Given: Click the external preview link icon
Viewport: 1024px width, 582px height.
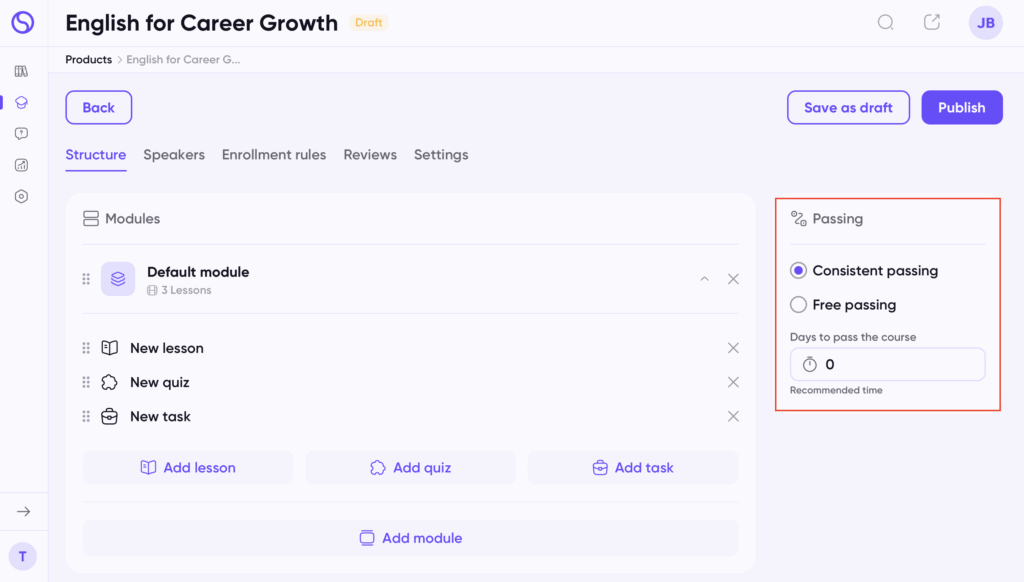Looking at the screenshot, I should 932,22.
